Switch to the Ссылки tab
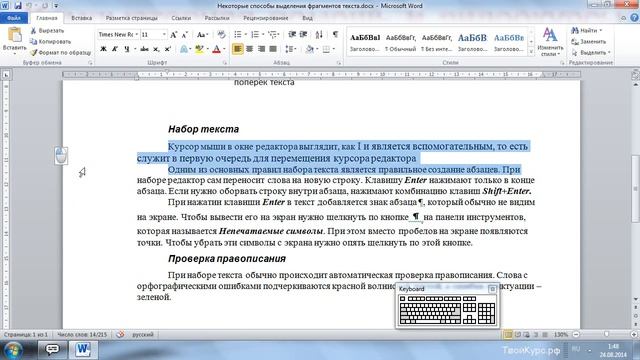This screenshot has height=360, width=640. pos(181,18)
